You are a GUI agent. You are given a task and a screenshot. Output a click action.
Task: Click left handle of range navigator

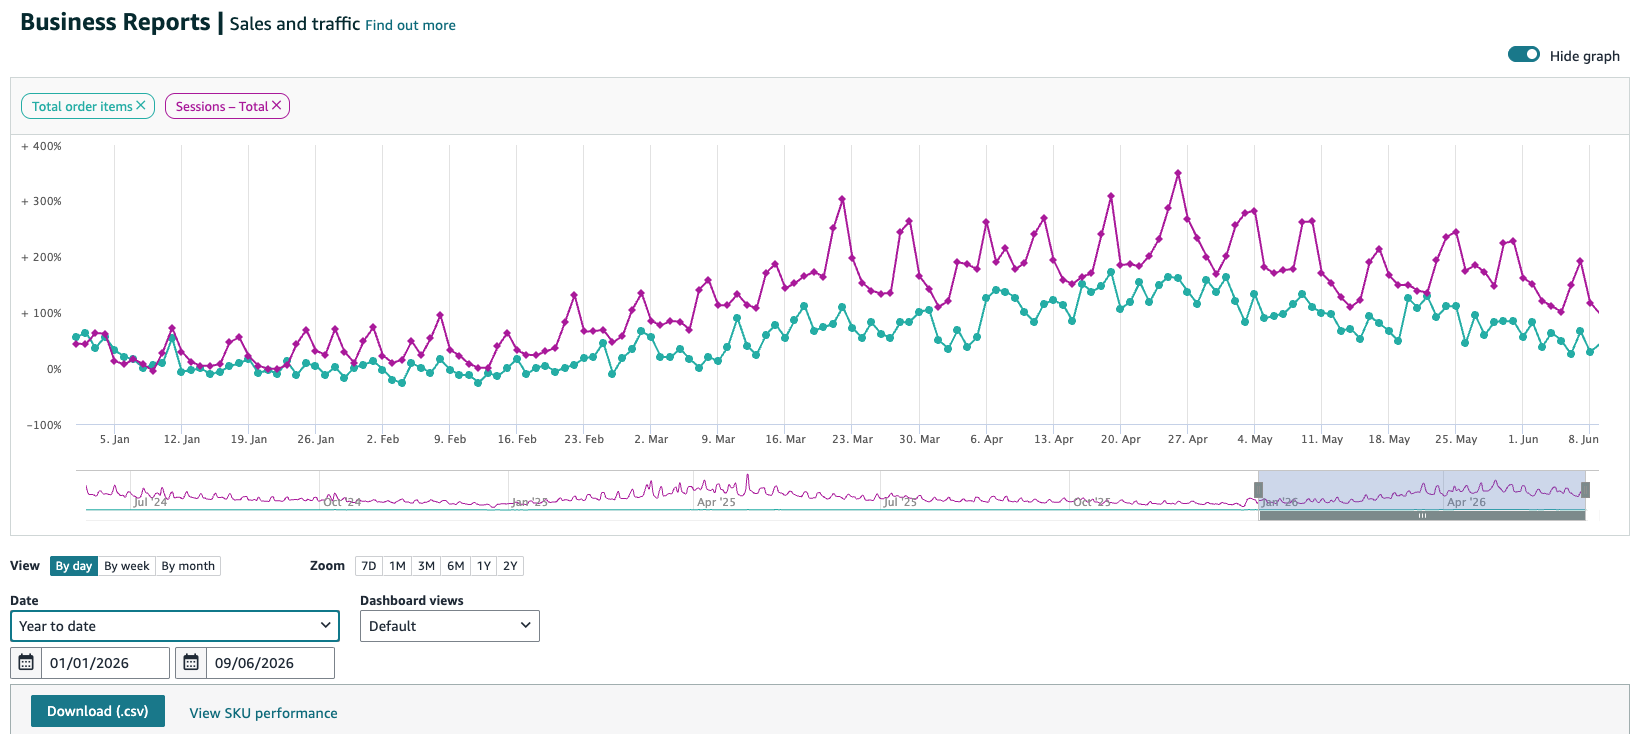click(x=1258, y=490)
